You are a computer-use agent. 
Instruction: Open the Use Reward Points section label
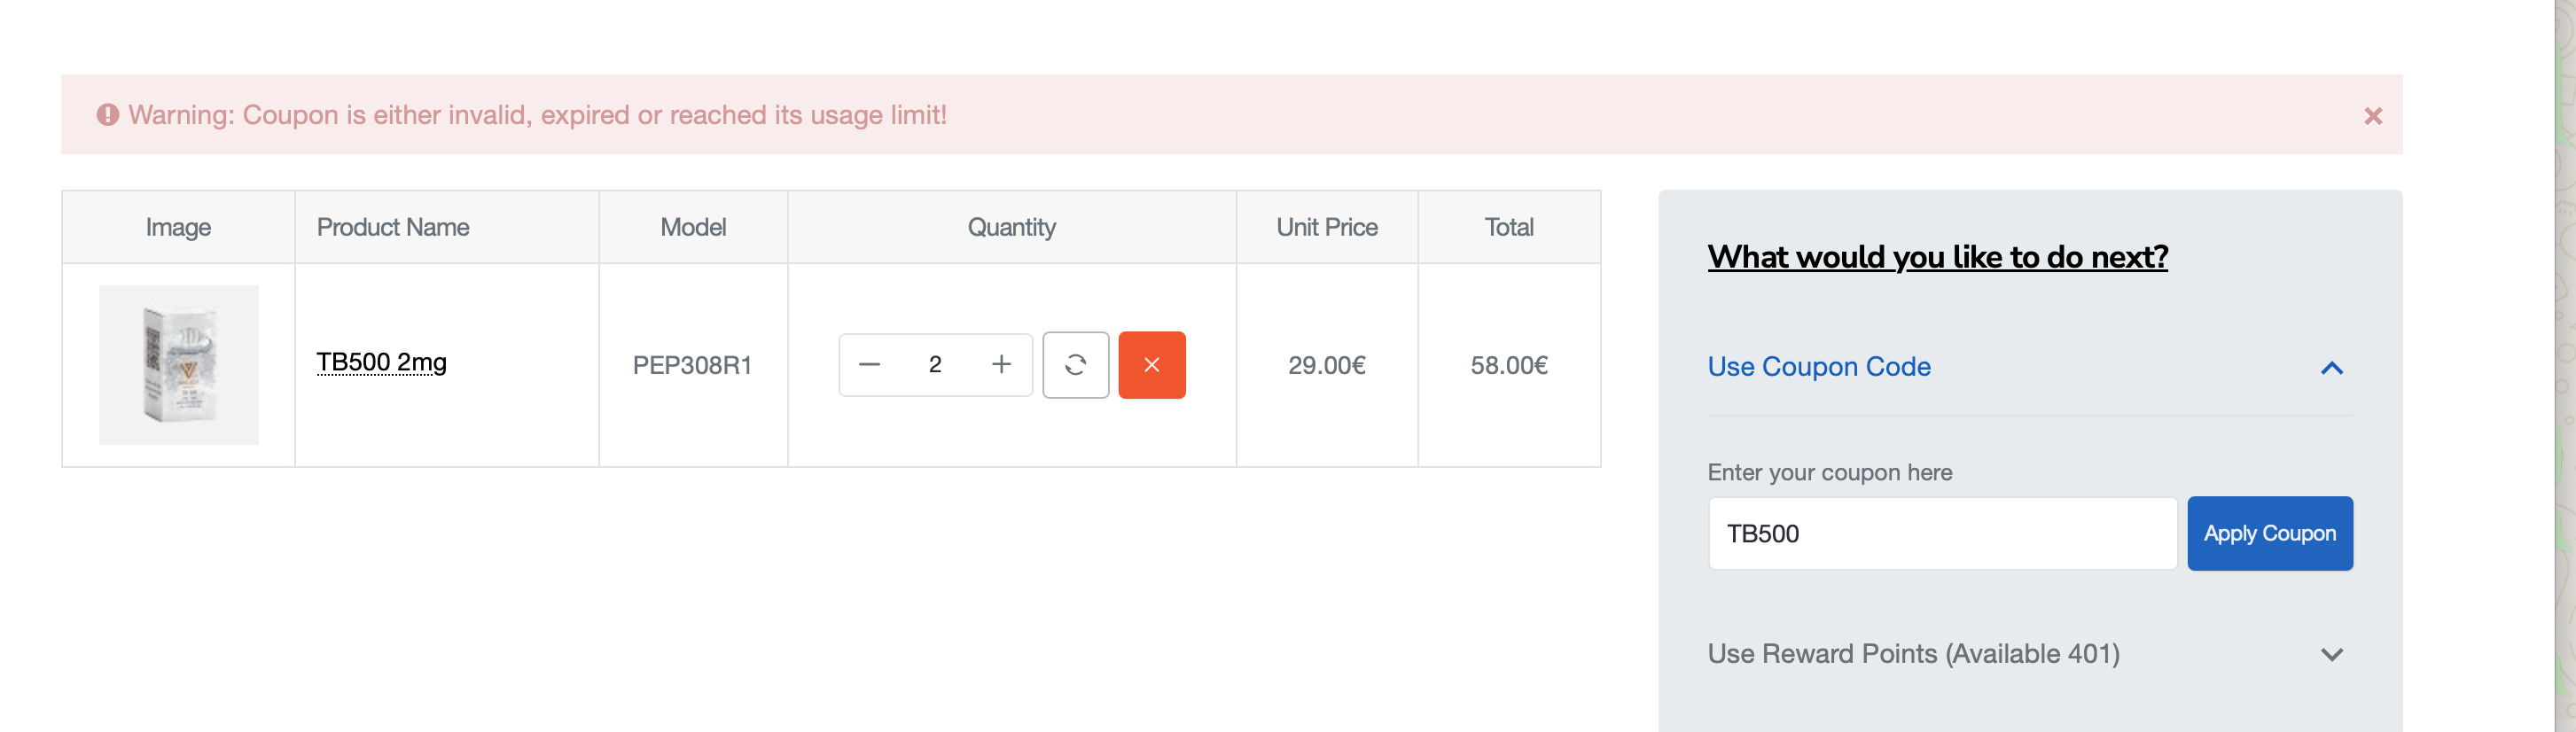click(x=1912, y=654)
